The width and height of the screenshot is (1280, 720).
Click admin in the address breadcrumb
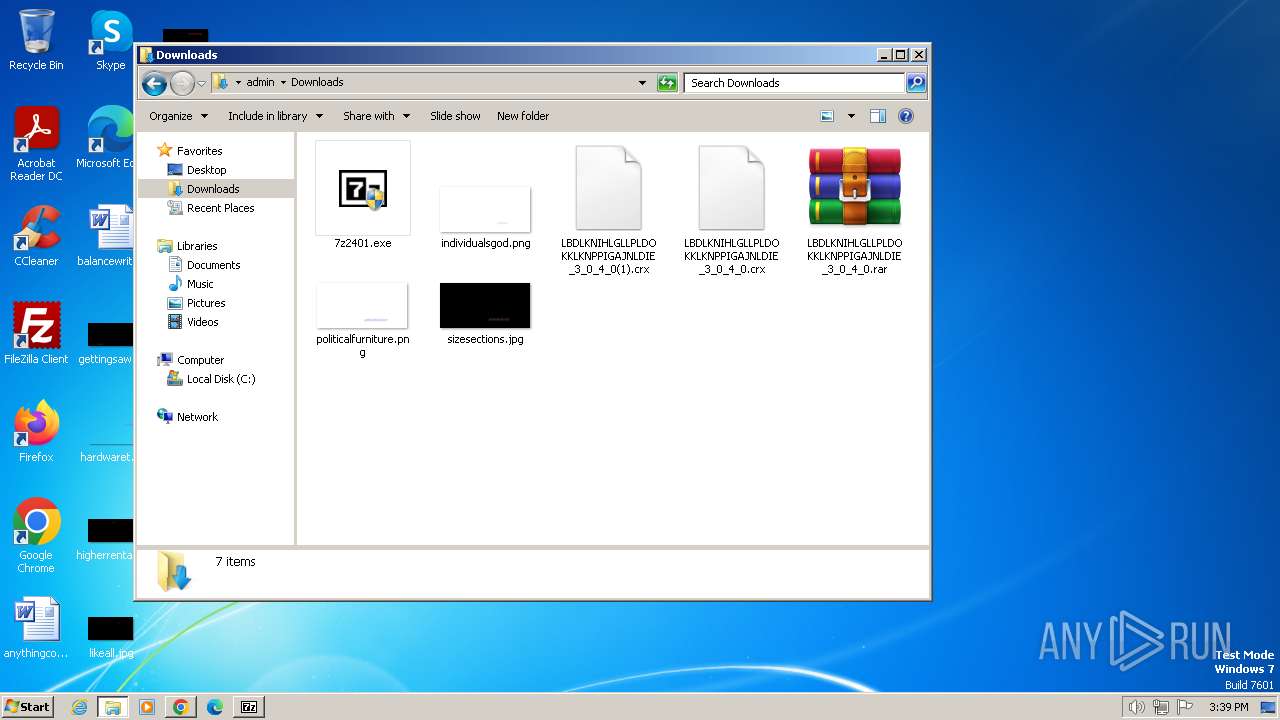(x=260, y=82)
